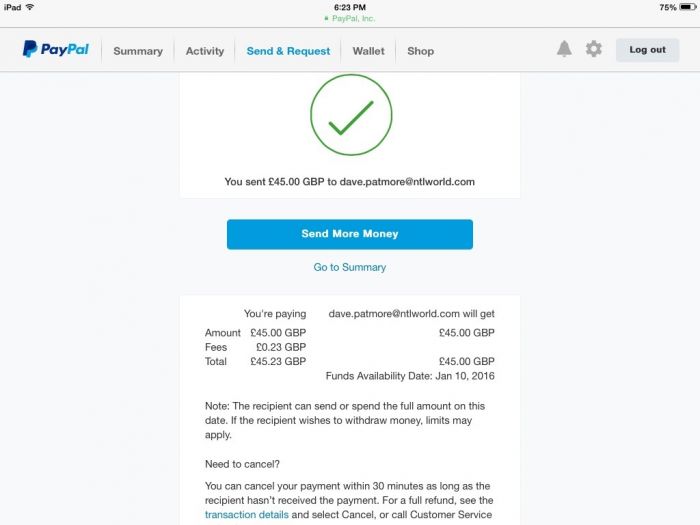Open the notifications bell icon
Image resolution: width=700 pixels, height=525 pixels.
564,49
